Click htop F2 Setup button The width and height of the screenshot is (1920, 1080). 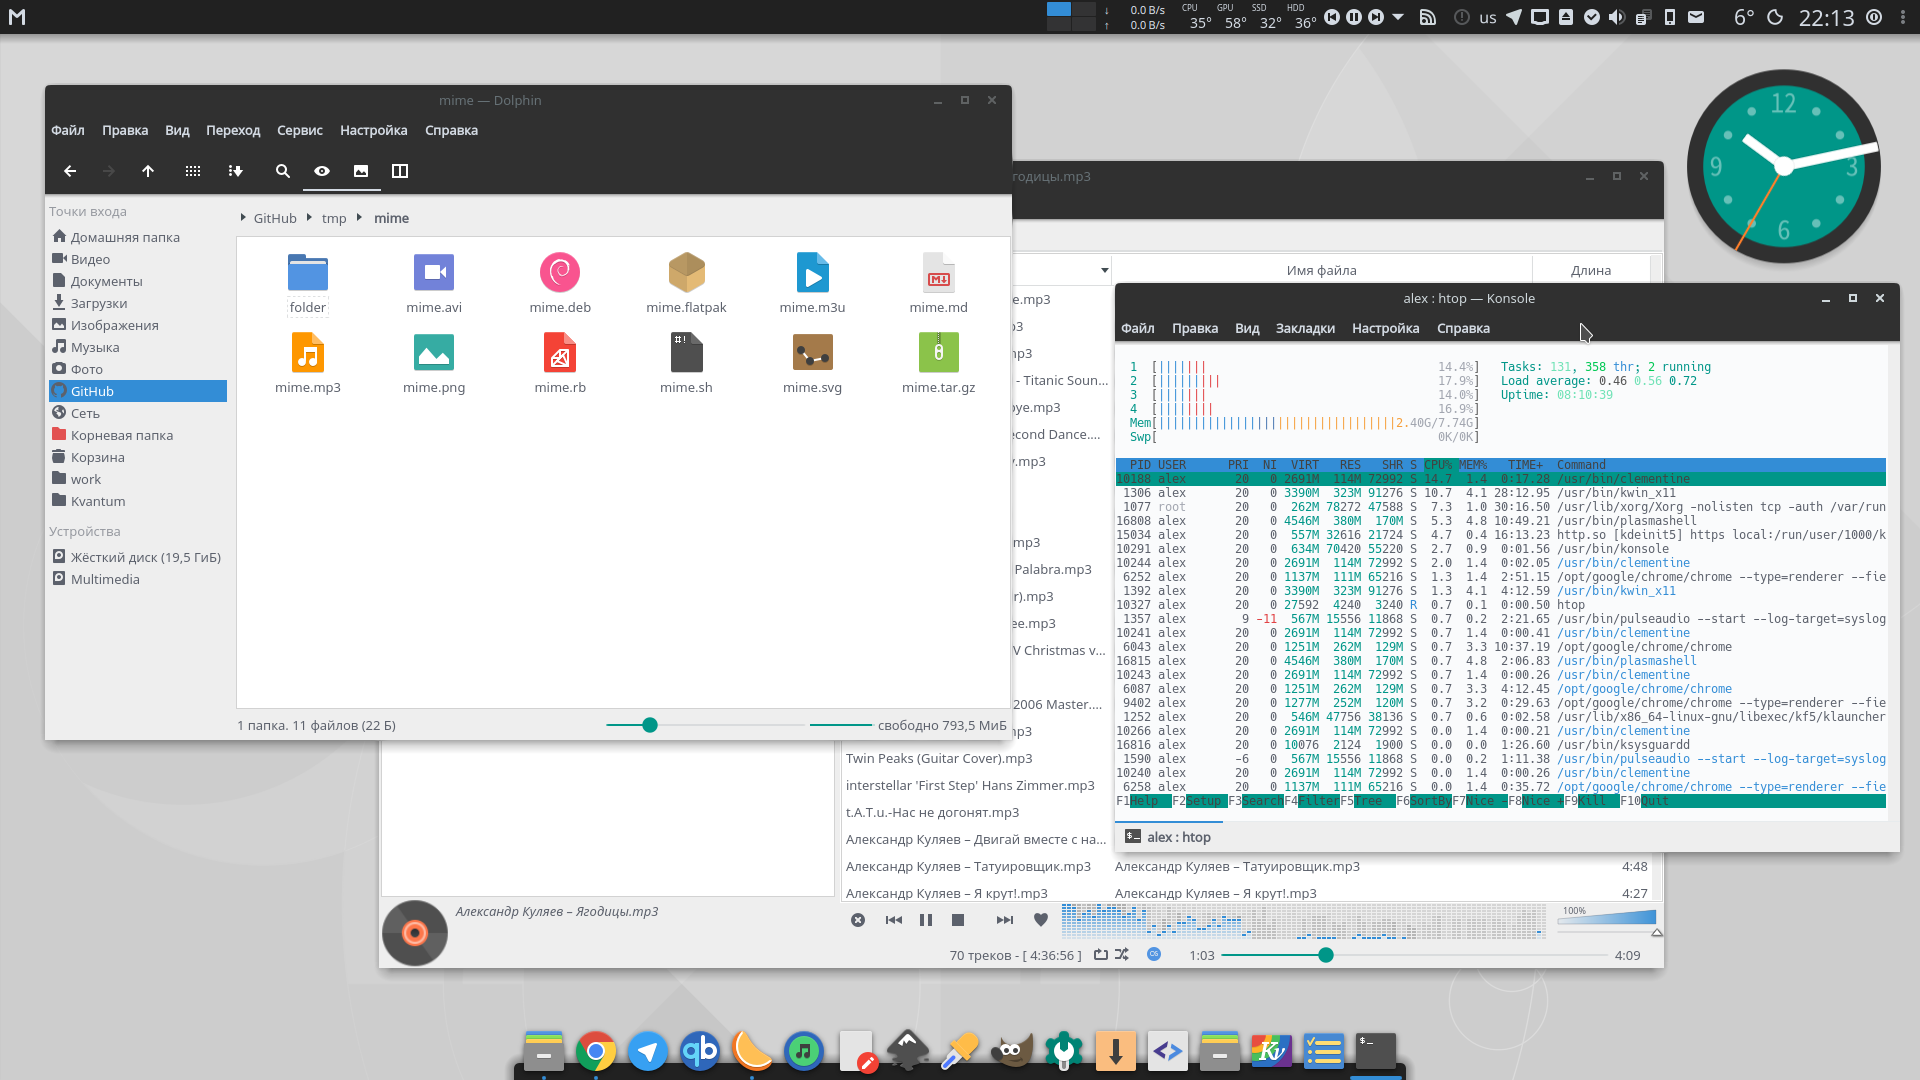(1198, 801)
